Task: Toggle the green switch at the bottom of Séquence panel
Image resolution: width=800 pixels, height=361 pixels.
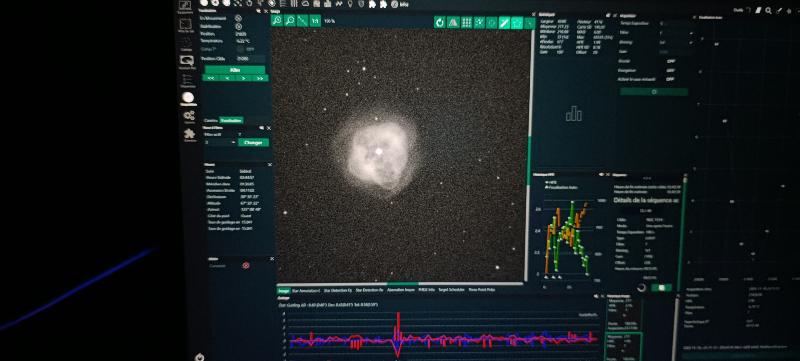Action: tap(661, 288)
